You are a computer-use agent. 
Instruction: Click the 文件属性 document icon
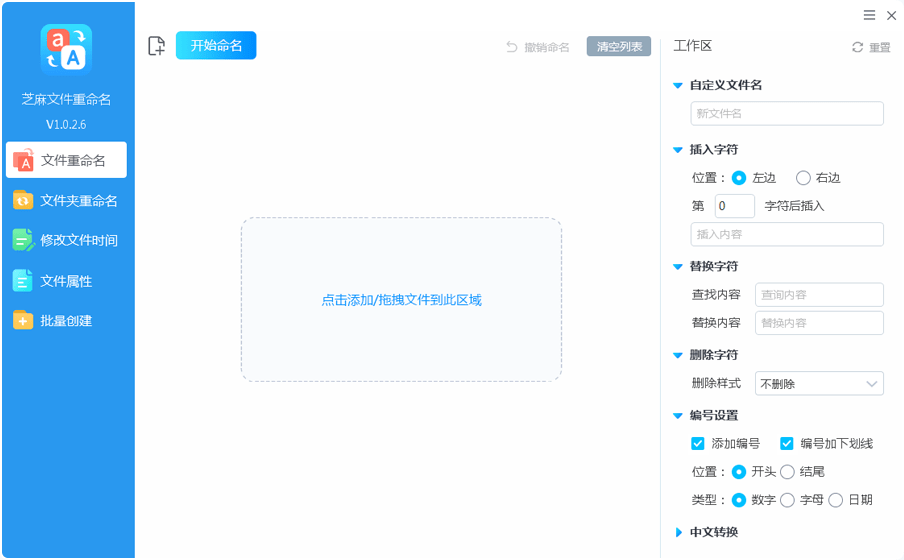[x=22, y=281]
